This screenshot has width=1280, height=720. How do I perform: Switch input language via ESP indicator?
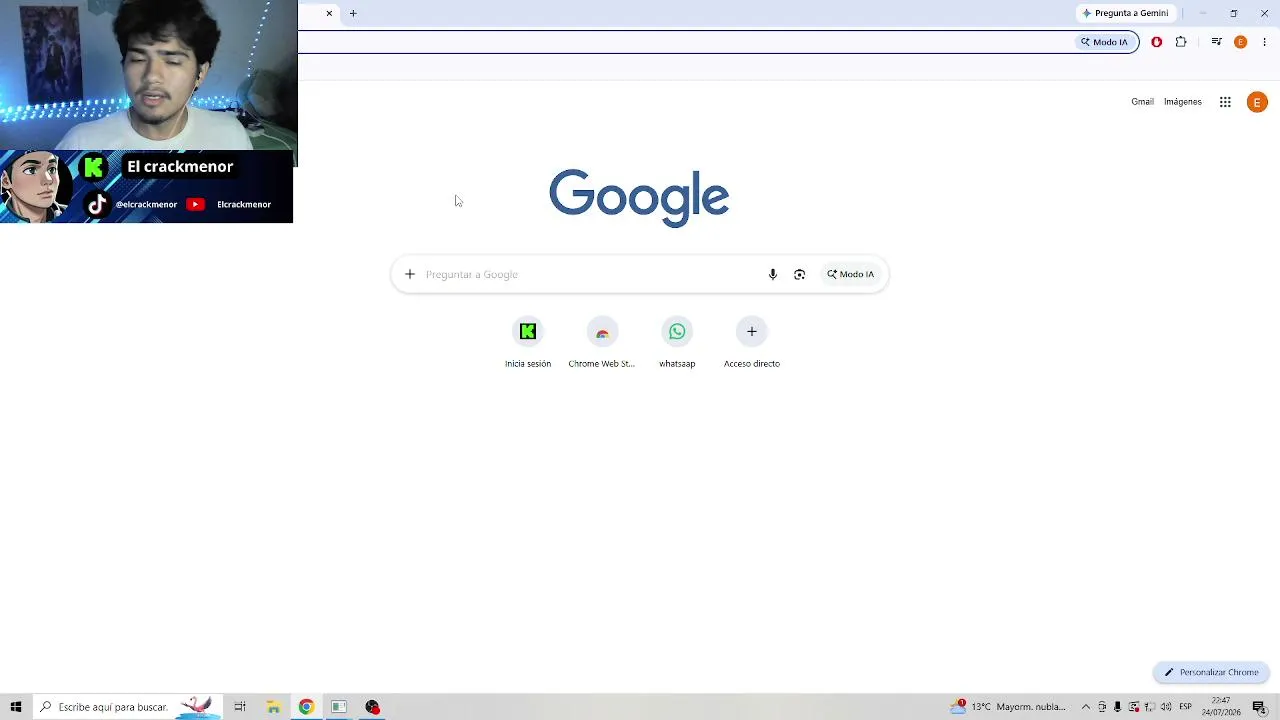(x=1186, y=707)
